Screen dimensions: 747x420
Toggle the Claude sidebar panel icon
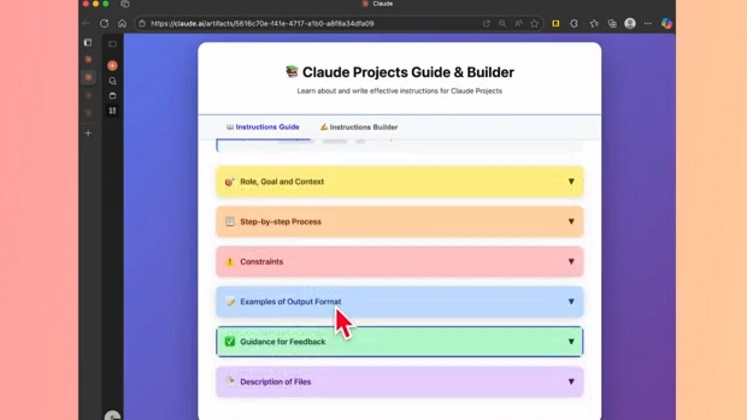[112, 44]
